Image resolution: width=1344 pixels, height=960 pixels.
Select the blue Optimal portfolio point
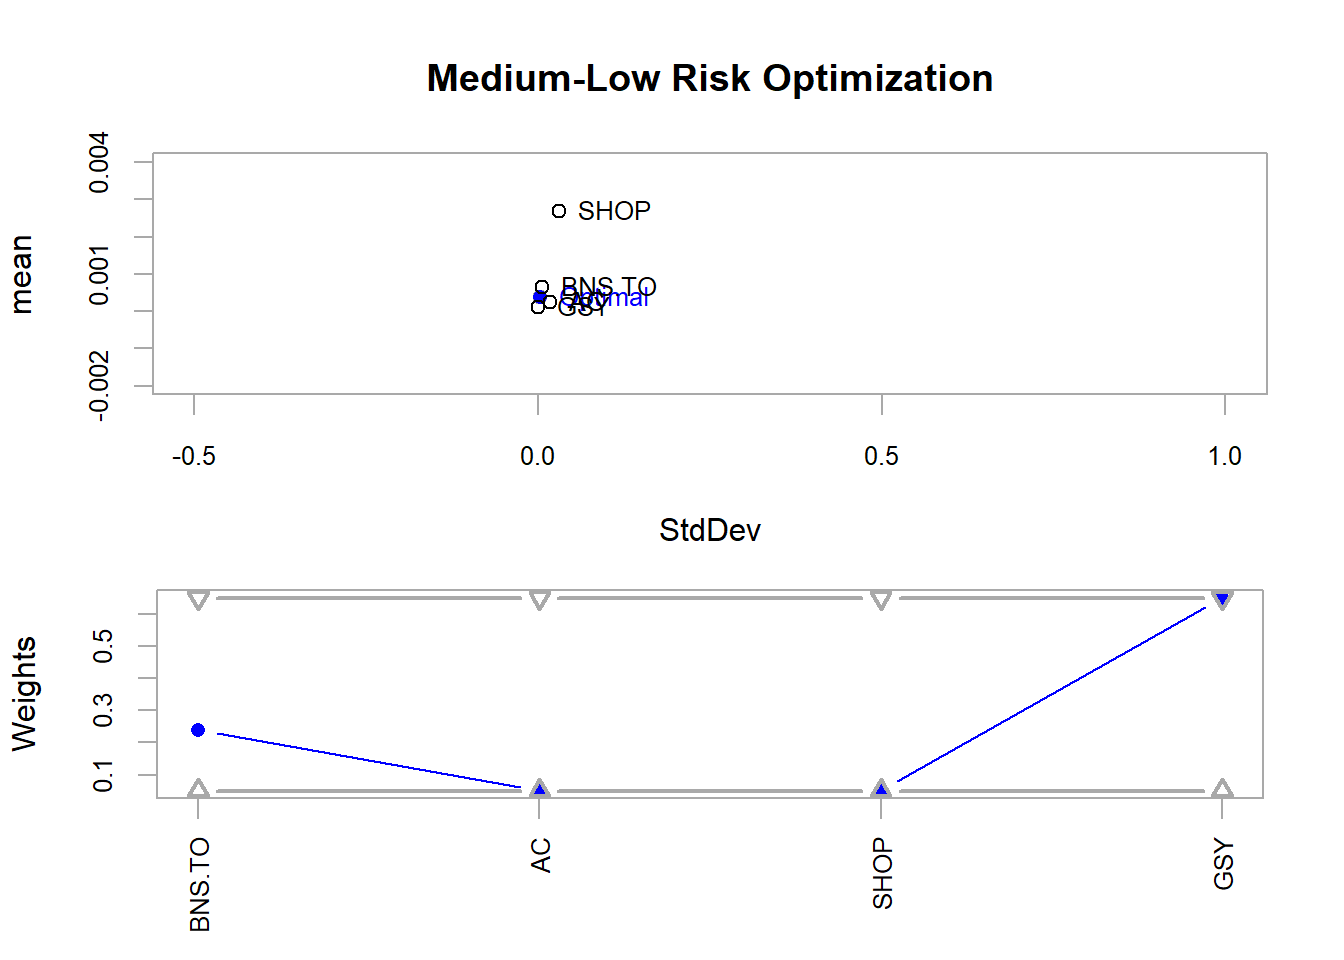coord(539,297)
